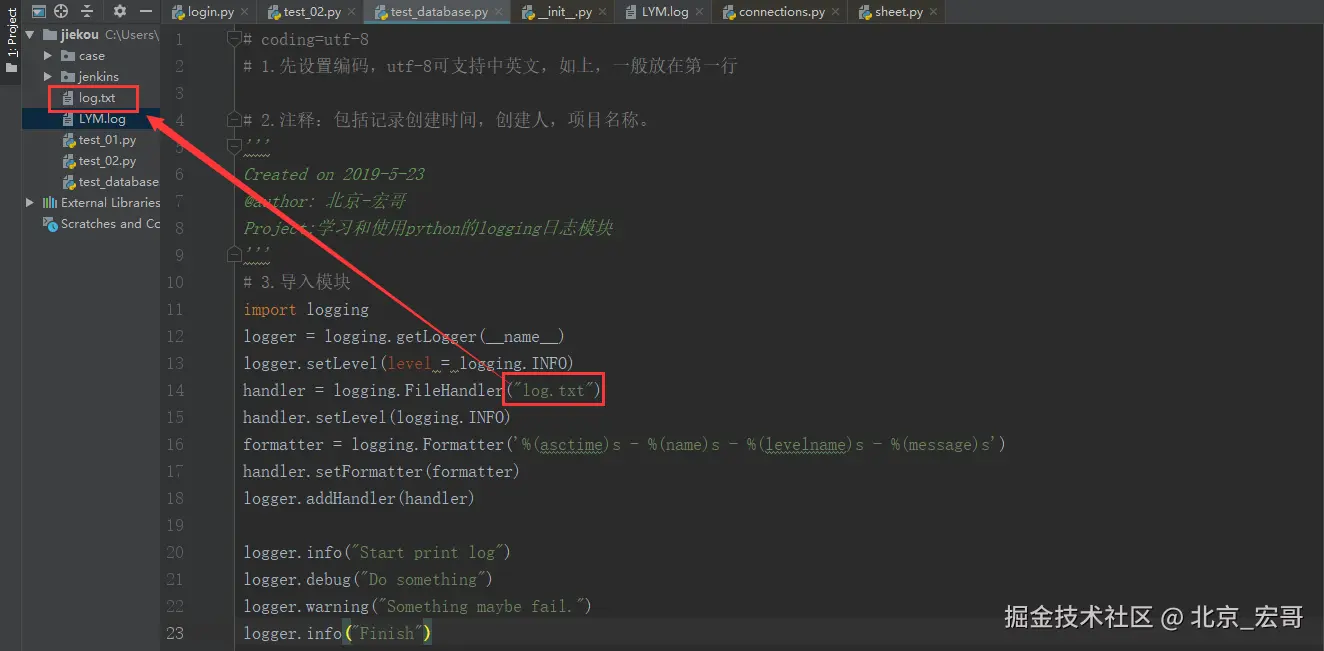Switch to the login.py editor tab

point(210,12)
